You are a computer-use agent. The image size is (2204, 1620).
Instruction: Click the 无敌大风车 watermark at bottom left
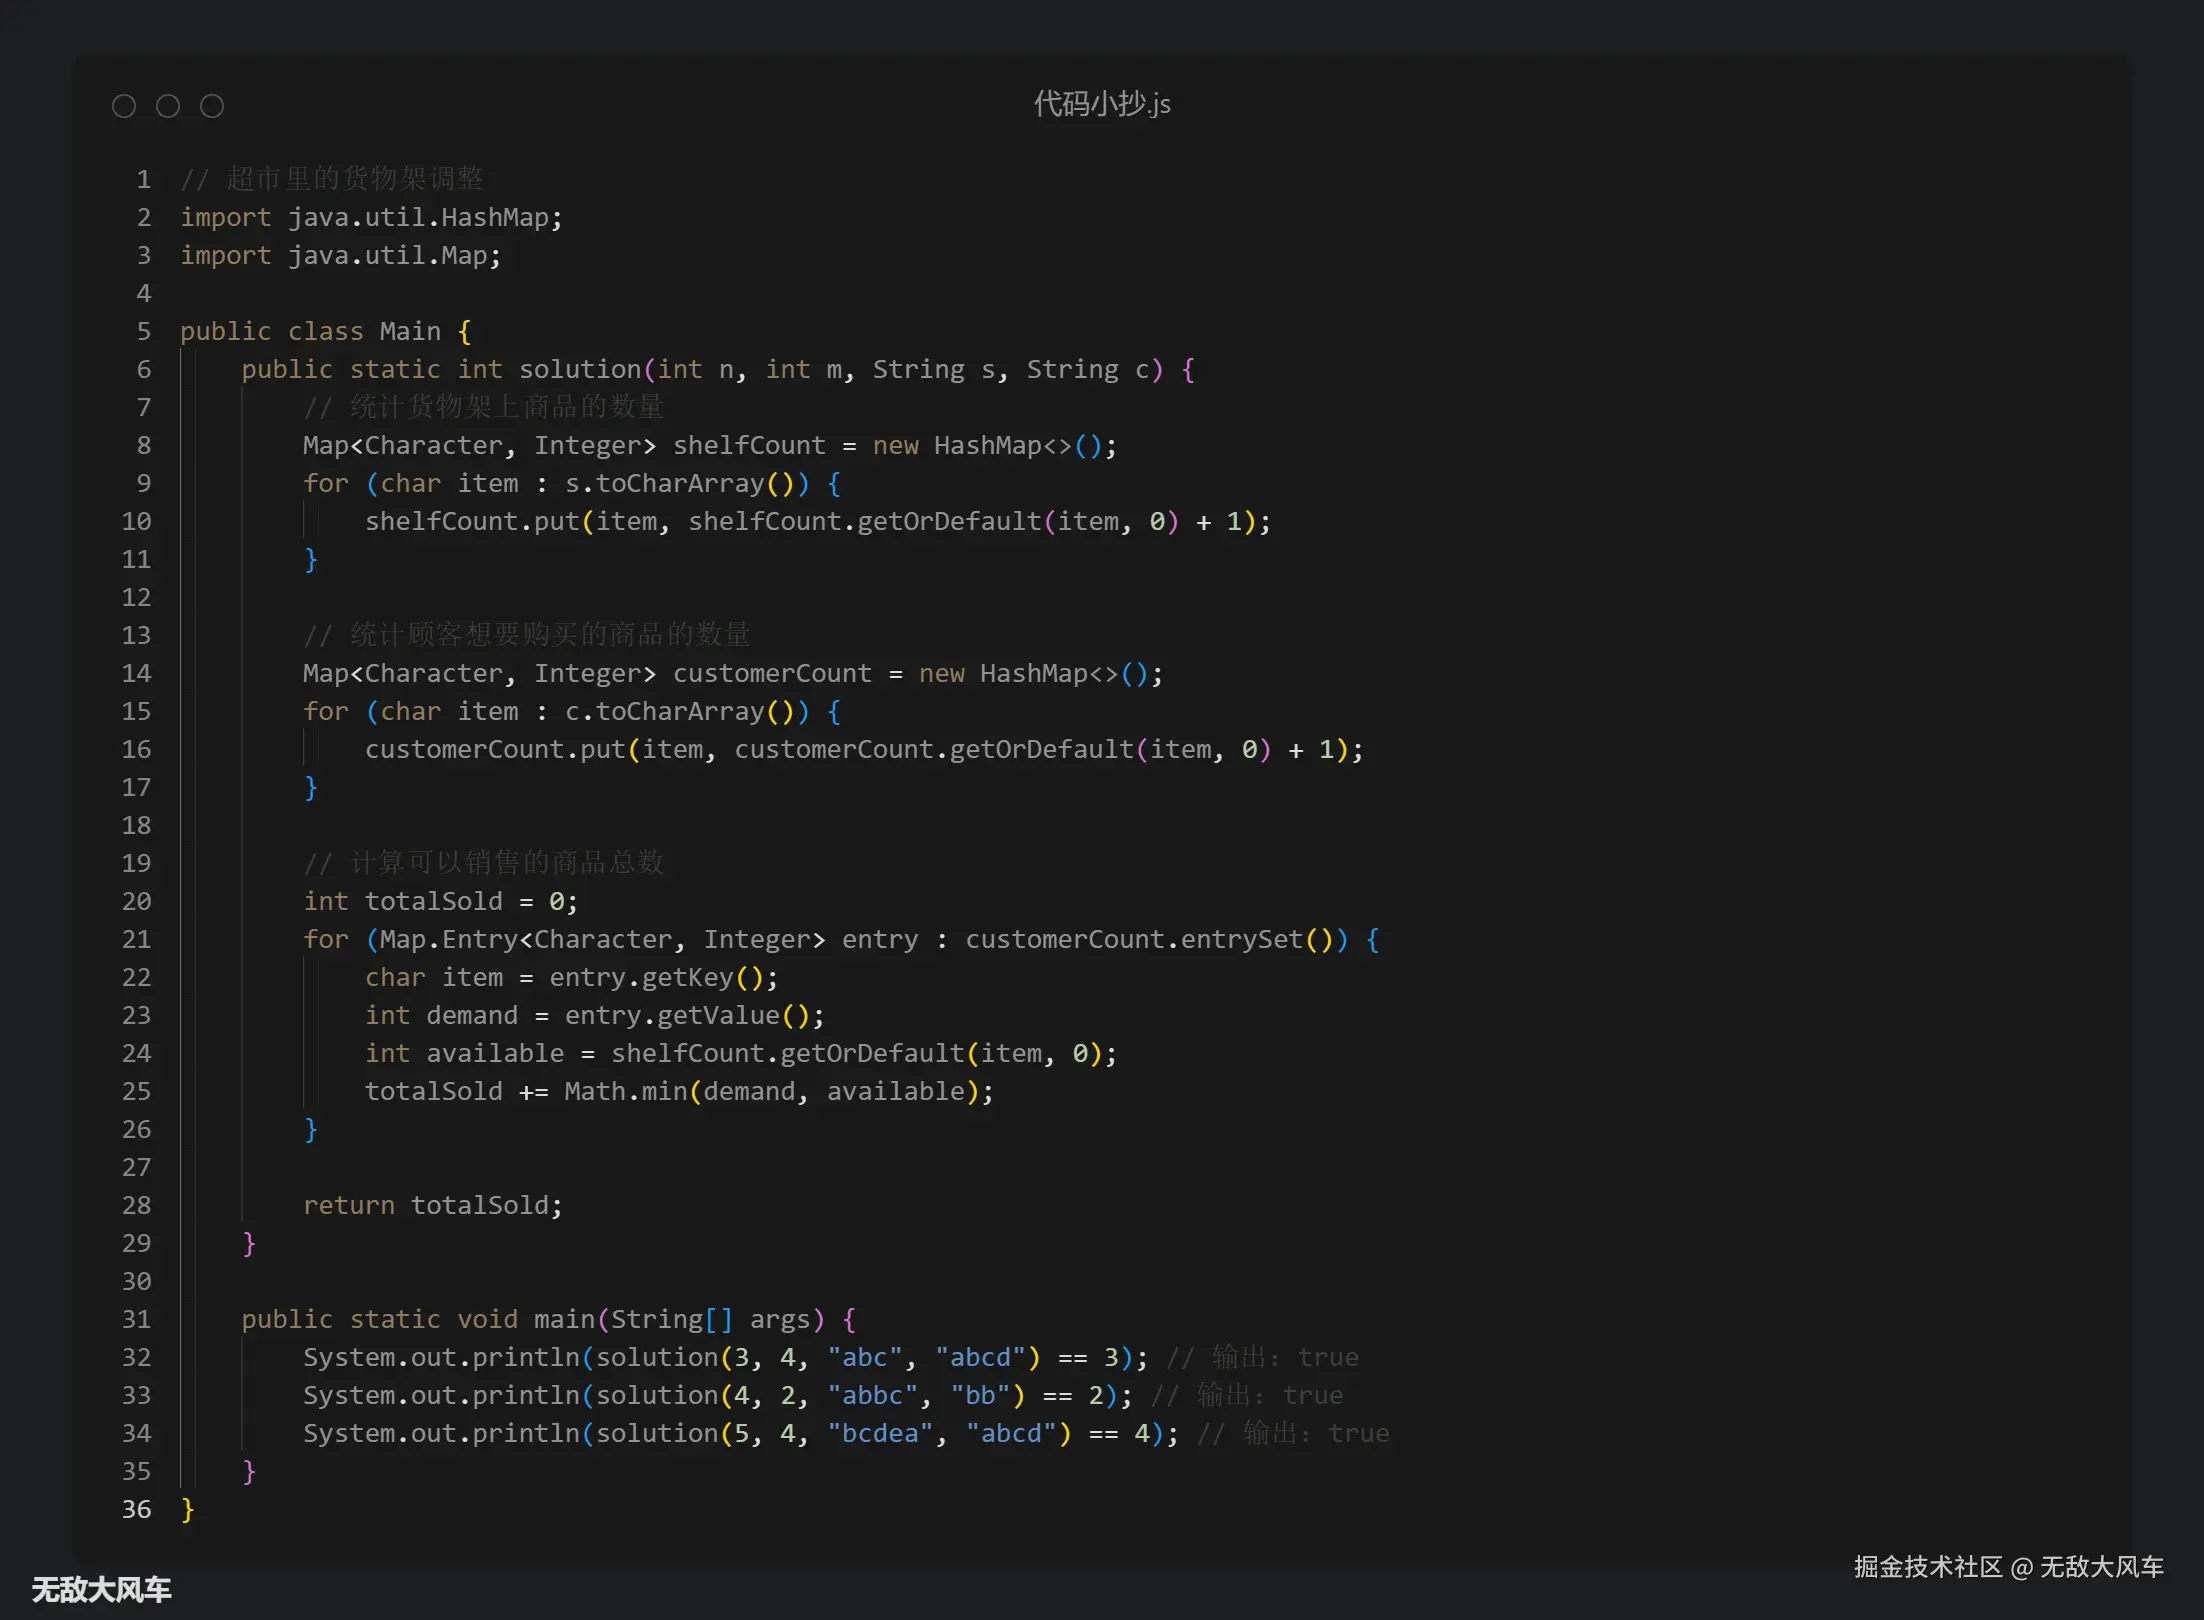101,1589
